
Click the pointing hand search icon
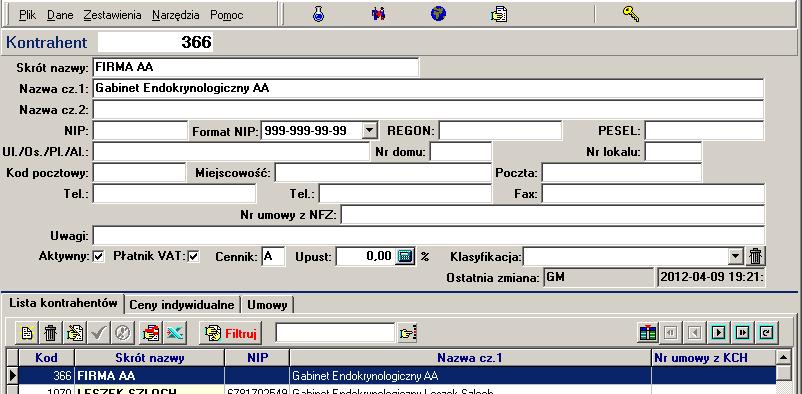coord(408,333)
